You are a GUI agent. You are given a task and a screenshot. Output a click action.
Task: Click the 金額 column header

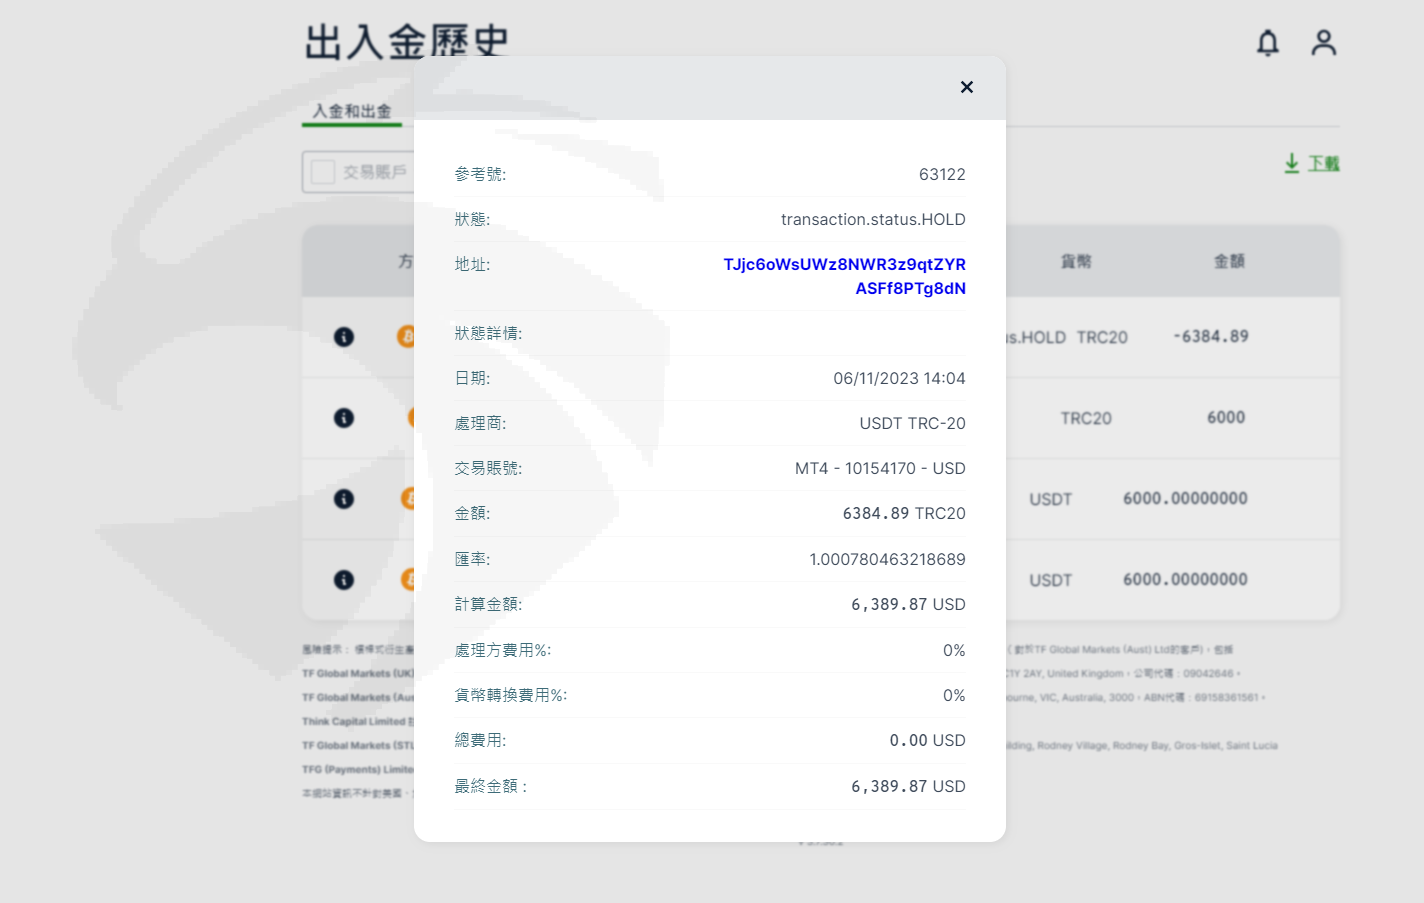(1229, 261)
